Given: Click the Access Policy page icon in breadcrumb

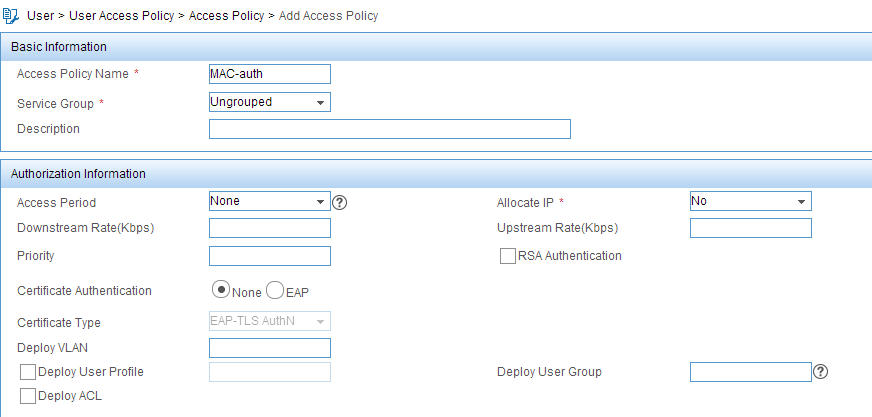Looking at the screenshot, I should pos(11,16).
